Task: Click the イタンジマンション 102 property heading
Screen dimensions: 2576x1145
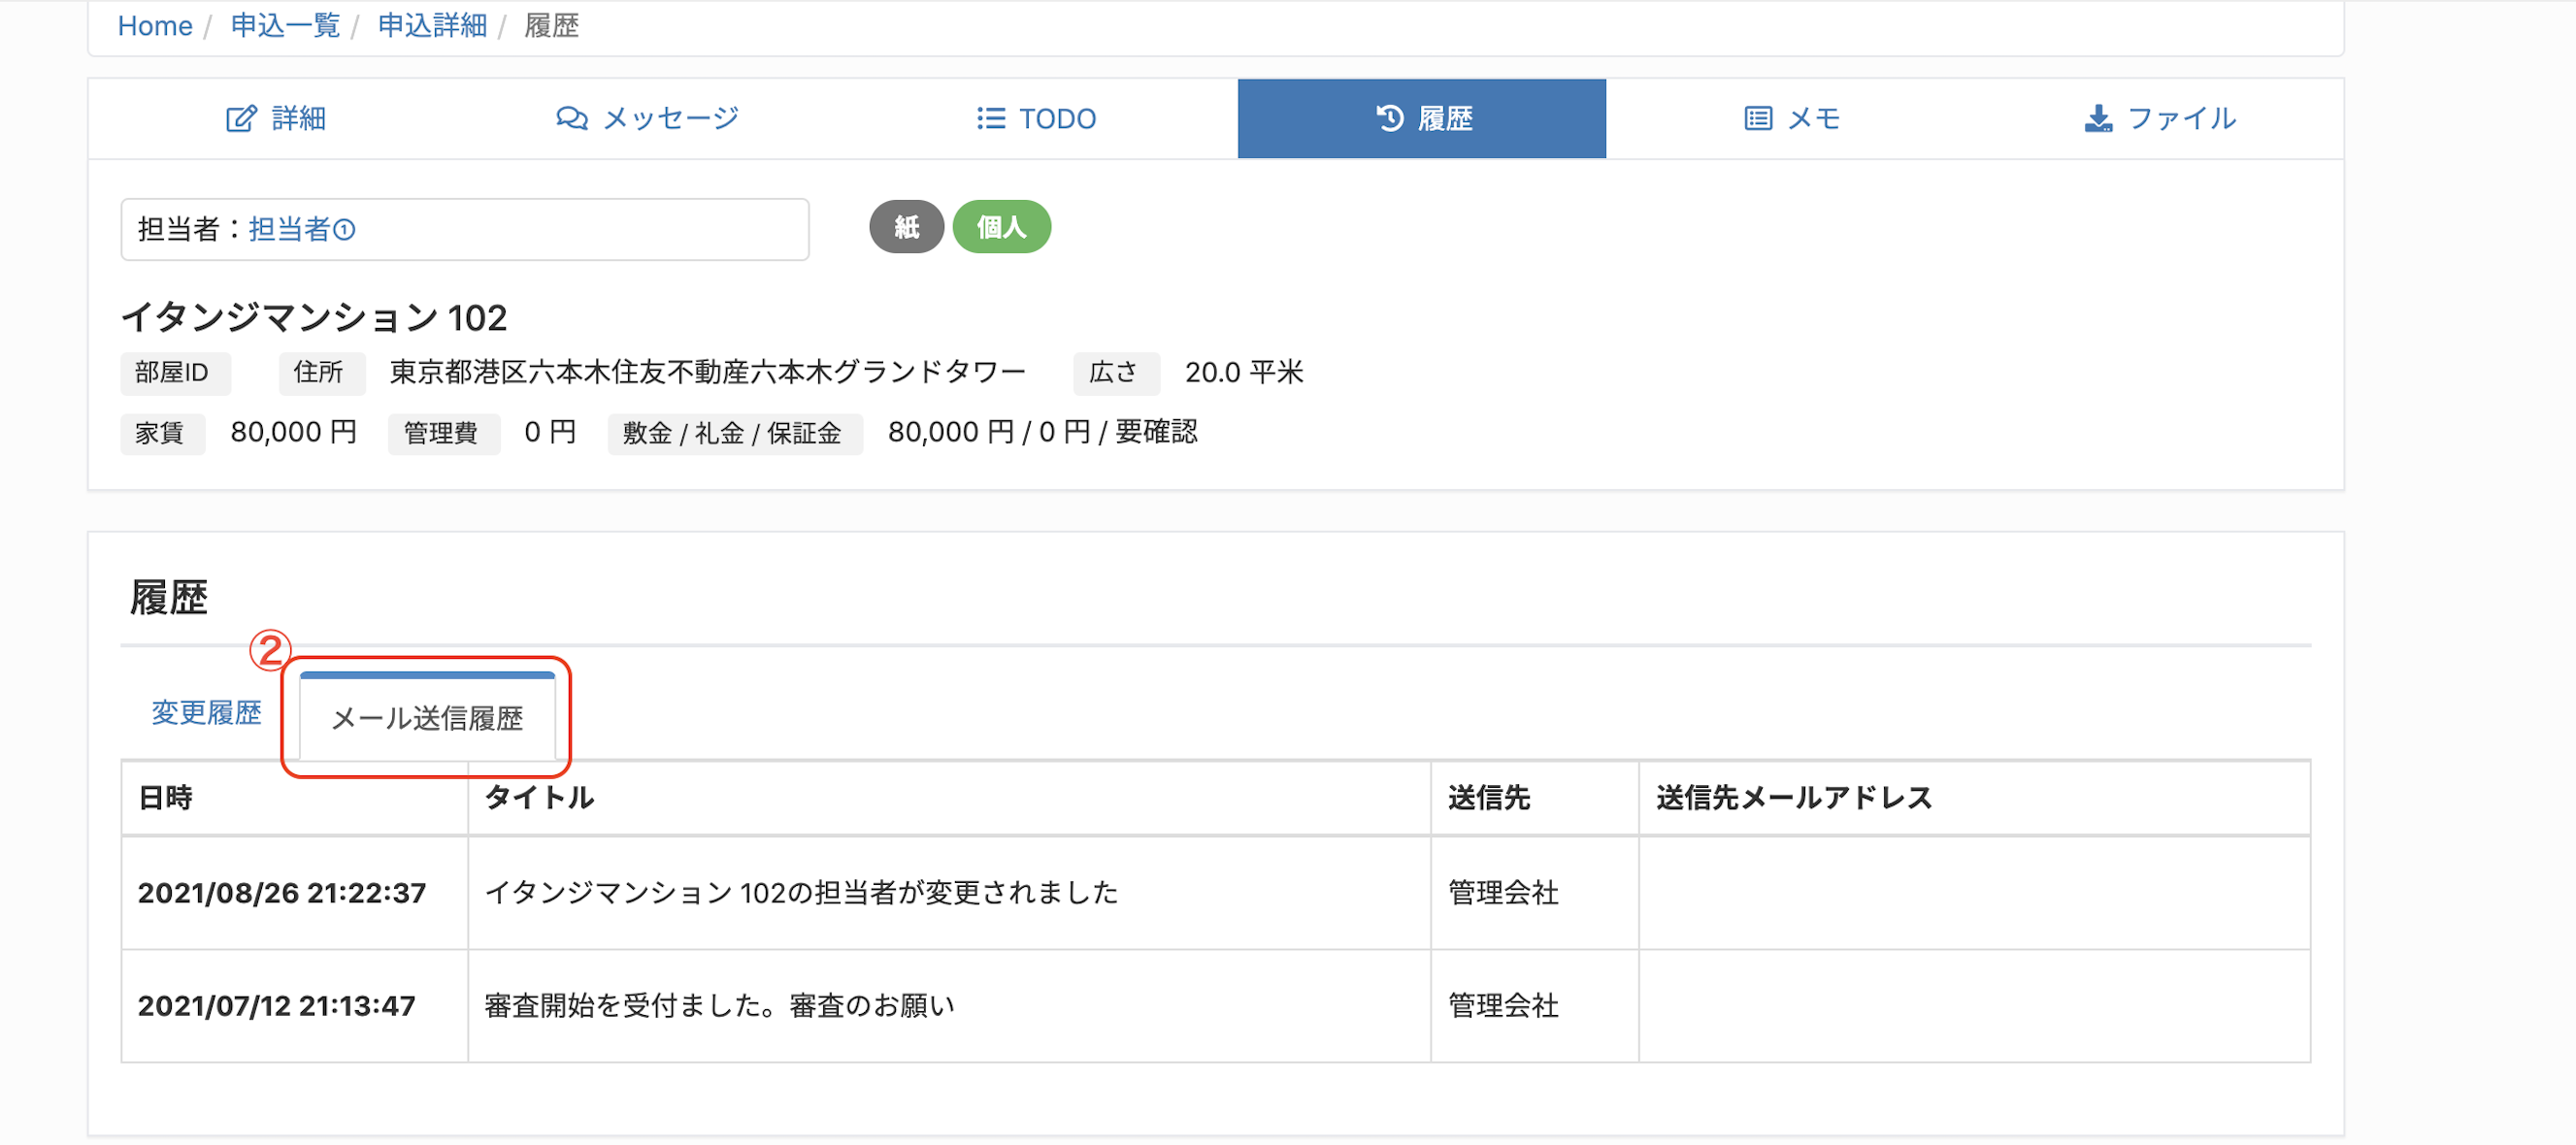Action: (x=314, y=318)
